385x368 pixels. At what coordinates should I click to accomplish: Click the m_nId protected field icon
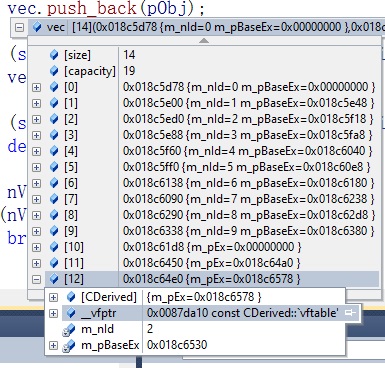pyautogui.click(x=69, y=330)
